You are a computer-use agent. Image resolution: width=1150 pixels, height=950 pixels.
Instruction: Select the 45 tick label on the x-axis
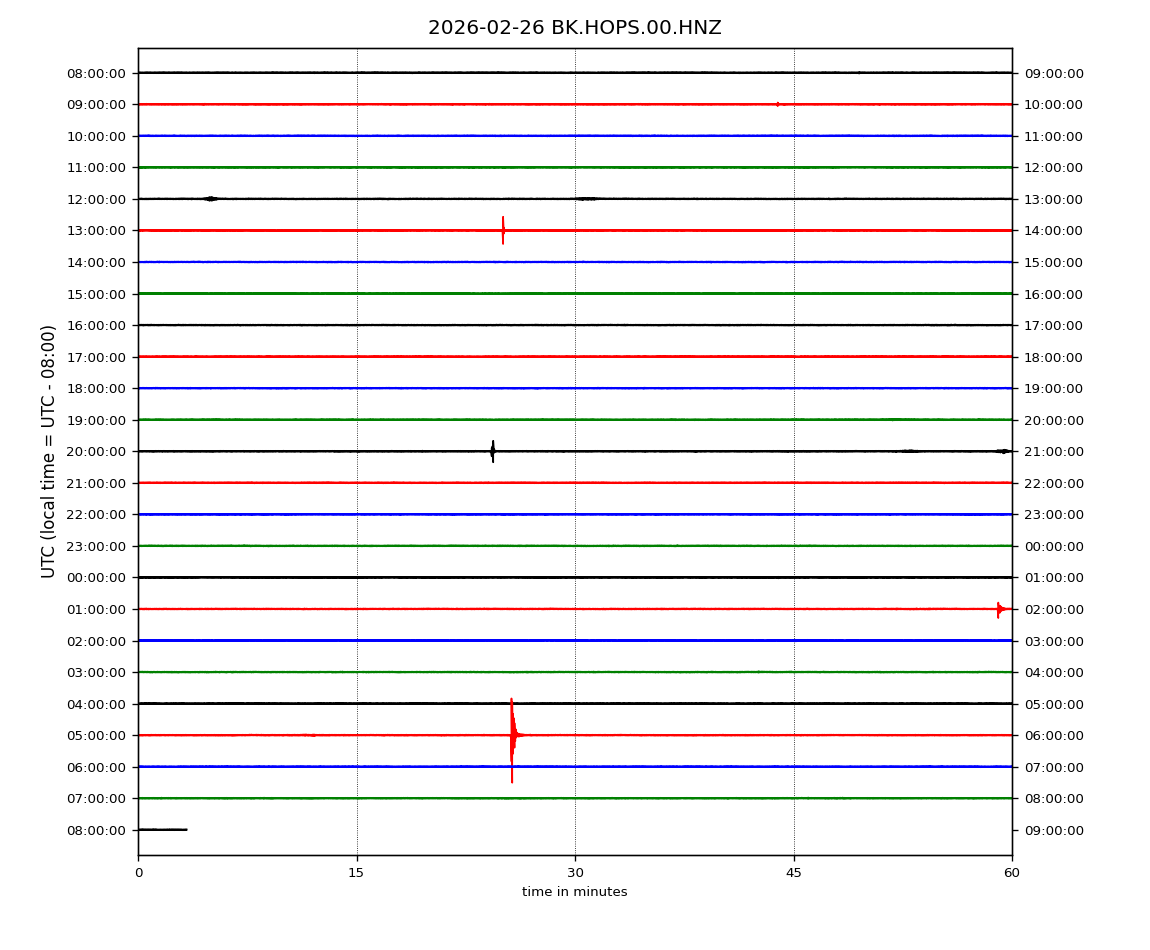[x=794, y=873]
